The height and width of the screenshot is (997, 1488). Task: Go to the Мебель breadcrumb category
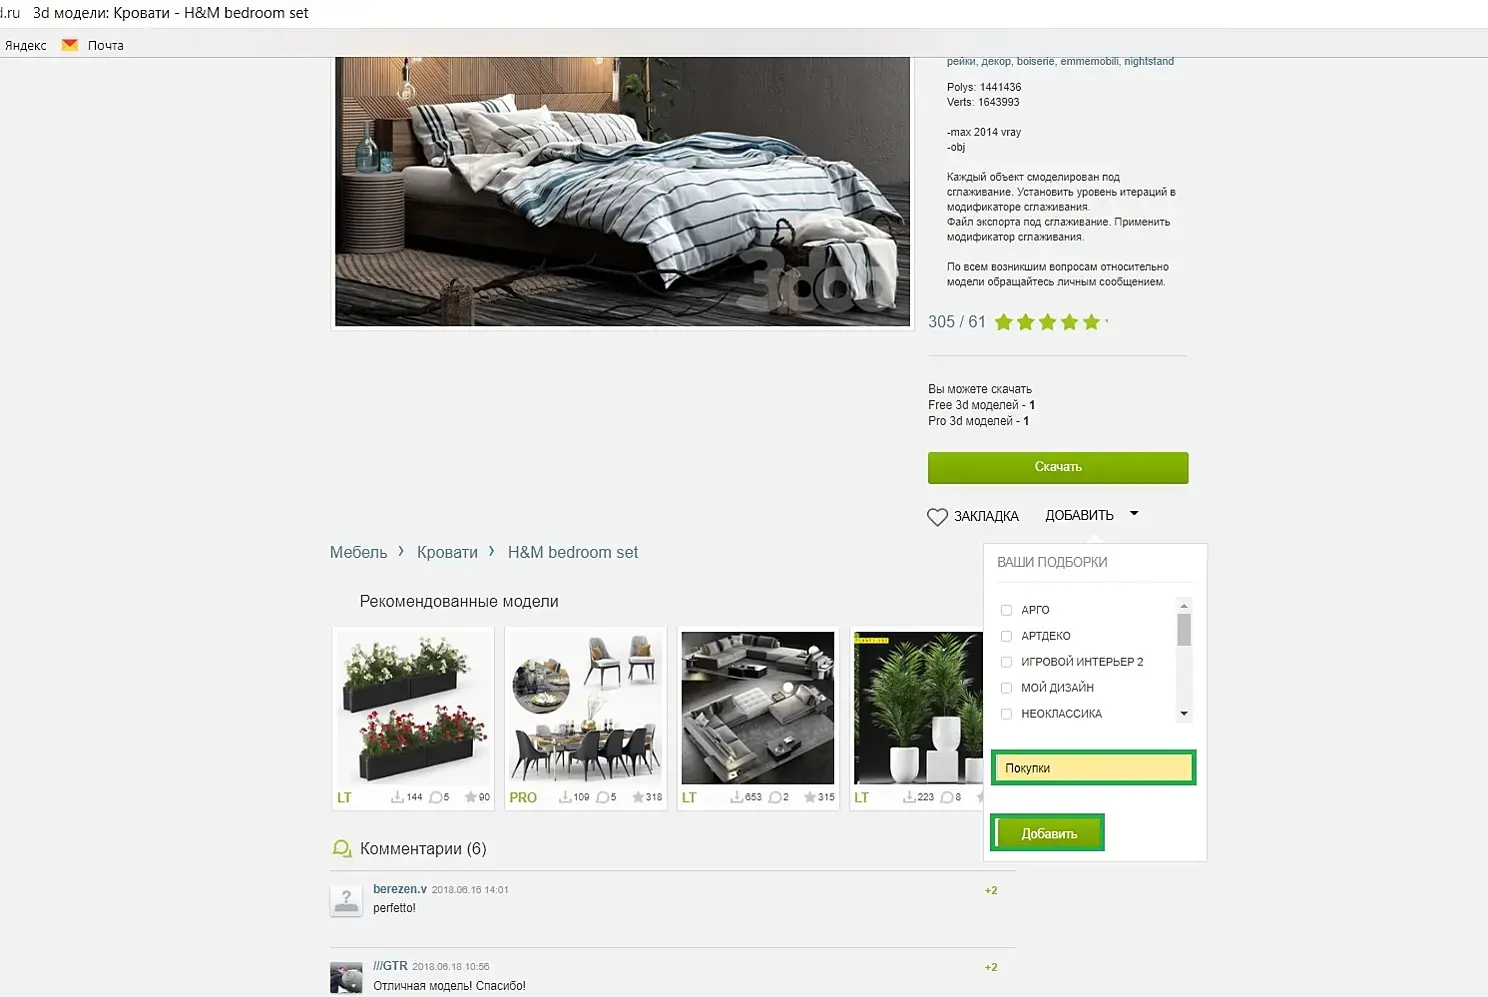(358, 552)
